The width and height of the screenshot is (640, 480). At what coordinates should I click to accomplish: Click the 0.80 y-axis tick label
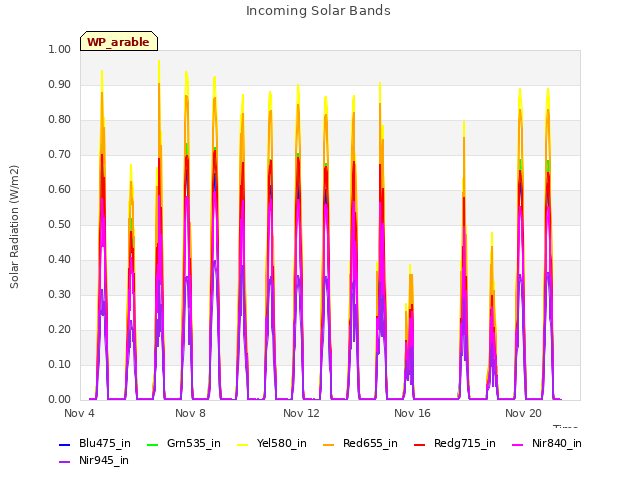tap(60, 120)
